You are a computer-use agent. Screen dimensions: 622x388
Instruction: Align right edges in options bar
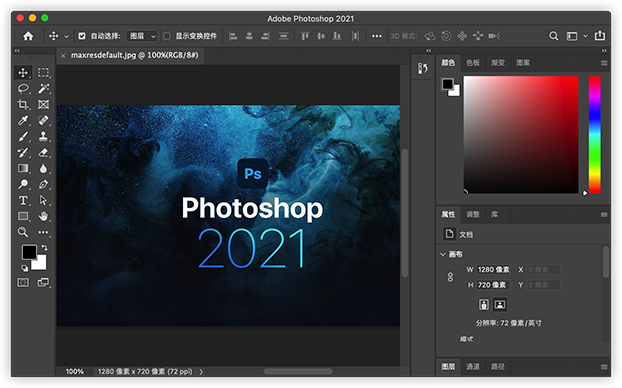click(265, 36)
